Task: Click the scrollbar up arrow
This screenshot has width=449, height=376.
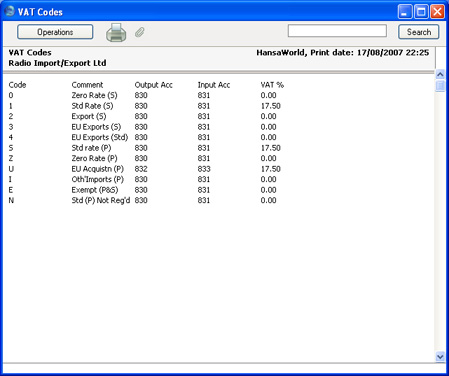Action: 440,75
